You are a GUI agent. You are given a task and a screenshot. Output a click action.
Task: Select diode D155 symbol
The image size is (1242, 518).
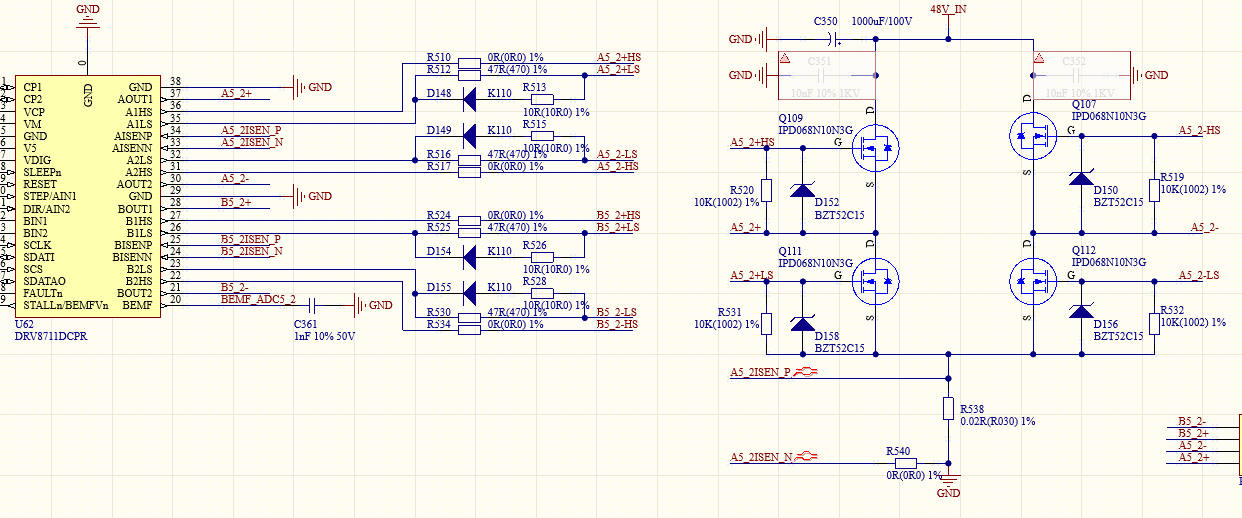(x=470, y=294)
